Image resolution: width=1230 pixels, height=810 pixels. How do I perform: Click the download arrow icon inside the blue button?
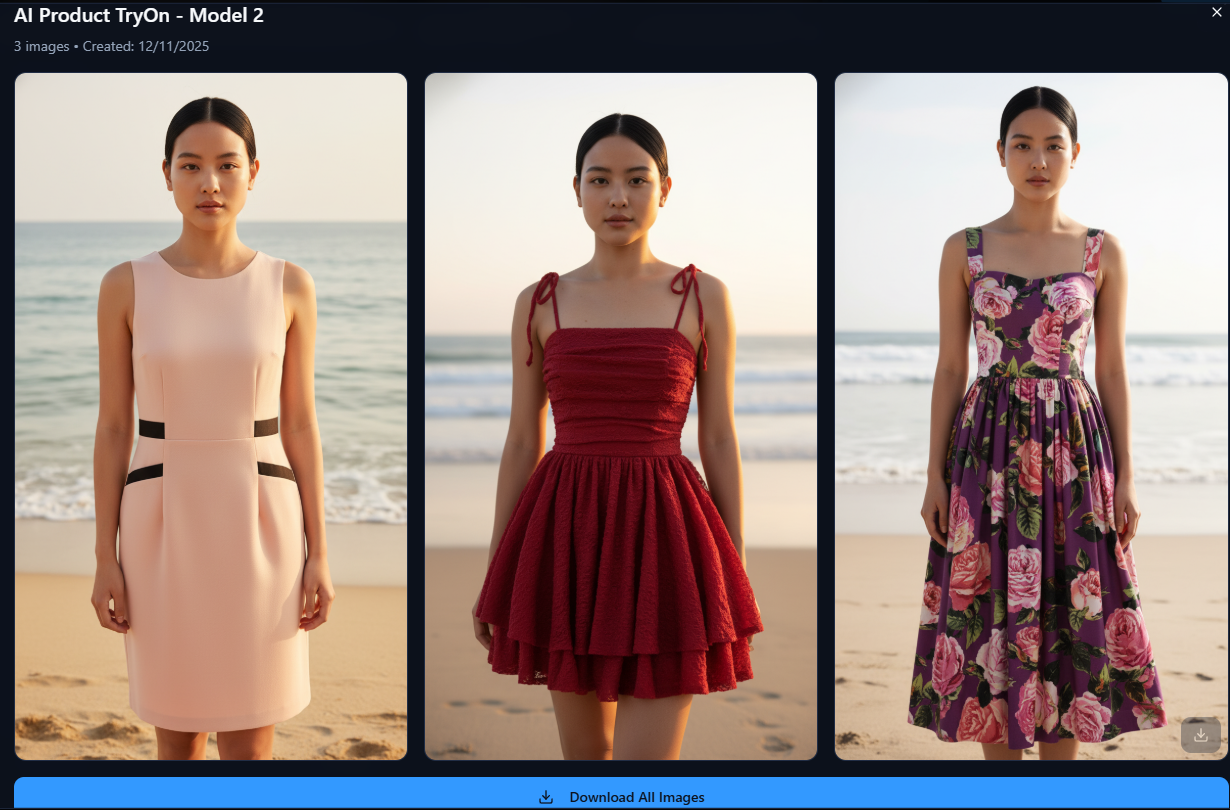pos(546,797)
